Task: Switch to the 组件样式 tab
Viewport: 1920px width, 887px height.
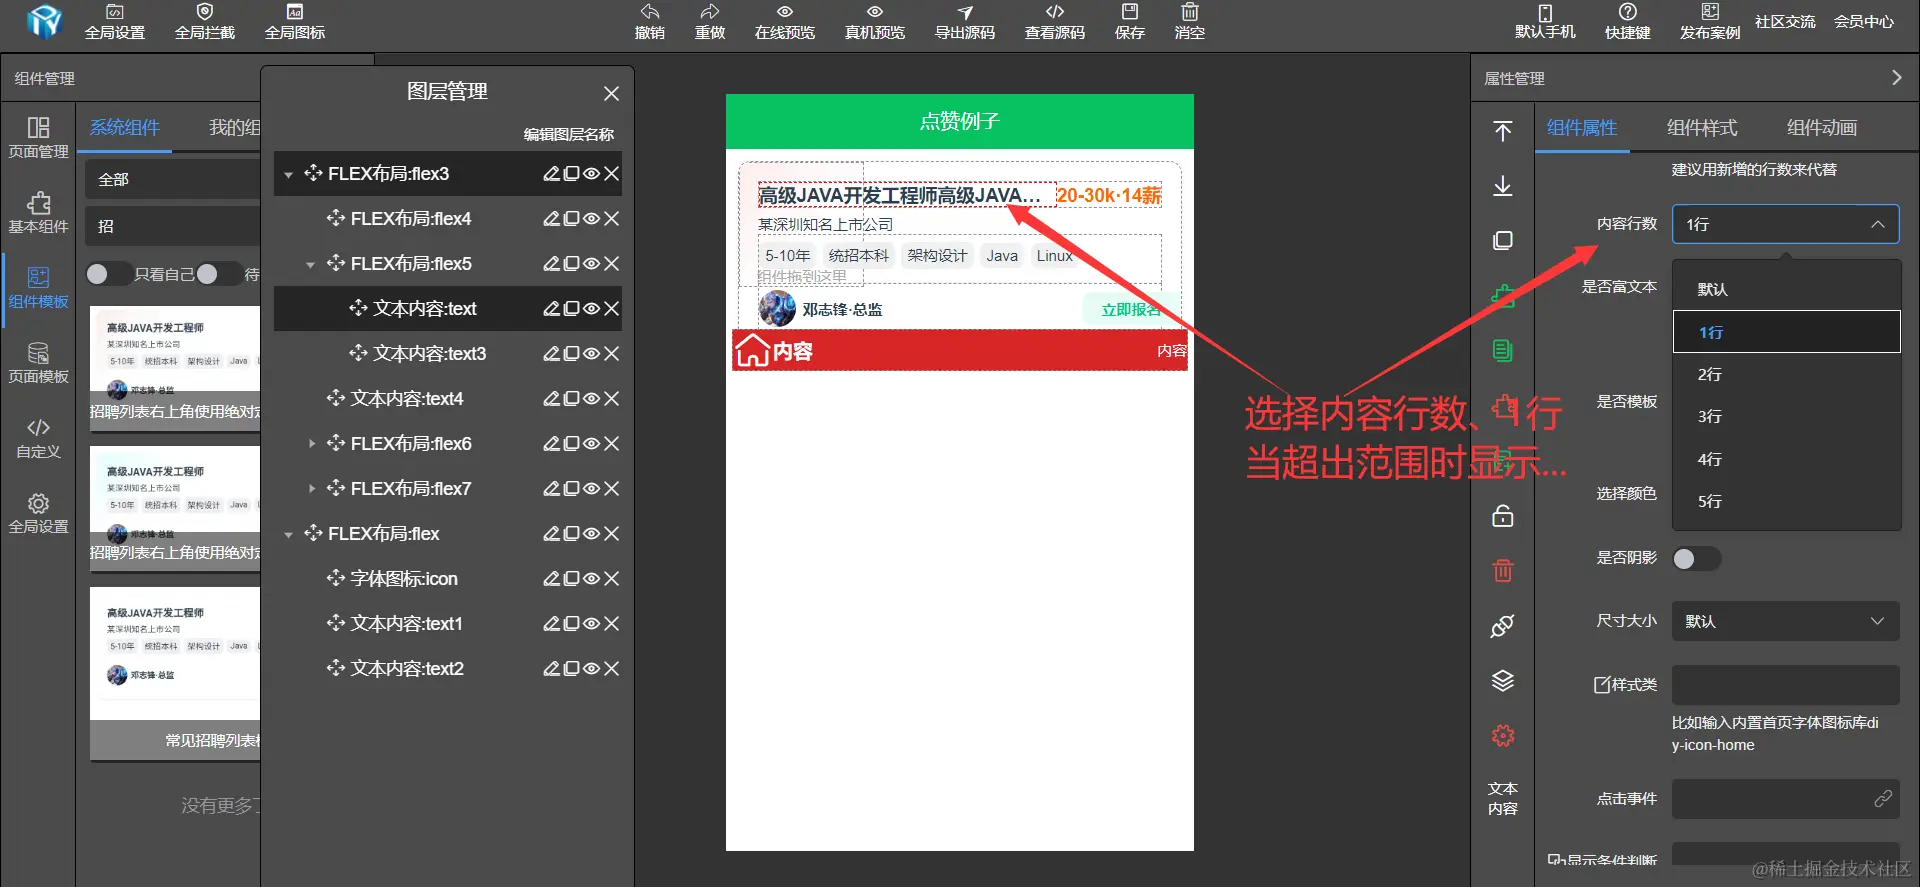Action: pos(1702,127)
